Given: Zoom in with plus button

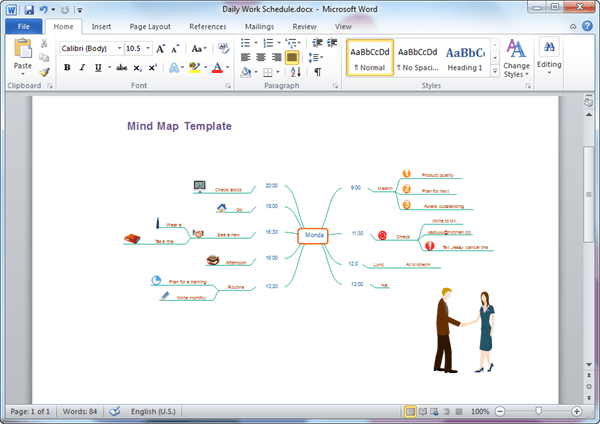Looking at the screenshot, I should [x=576, y=412].
